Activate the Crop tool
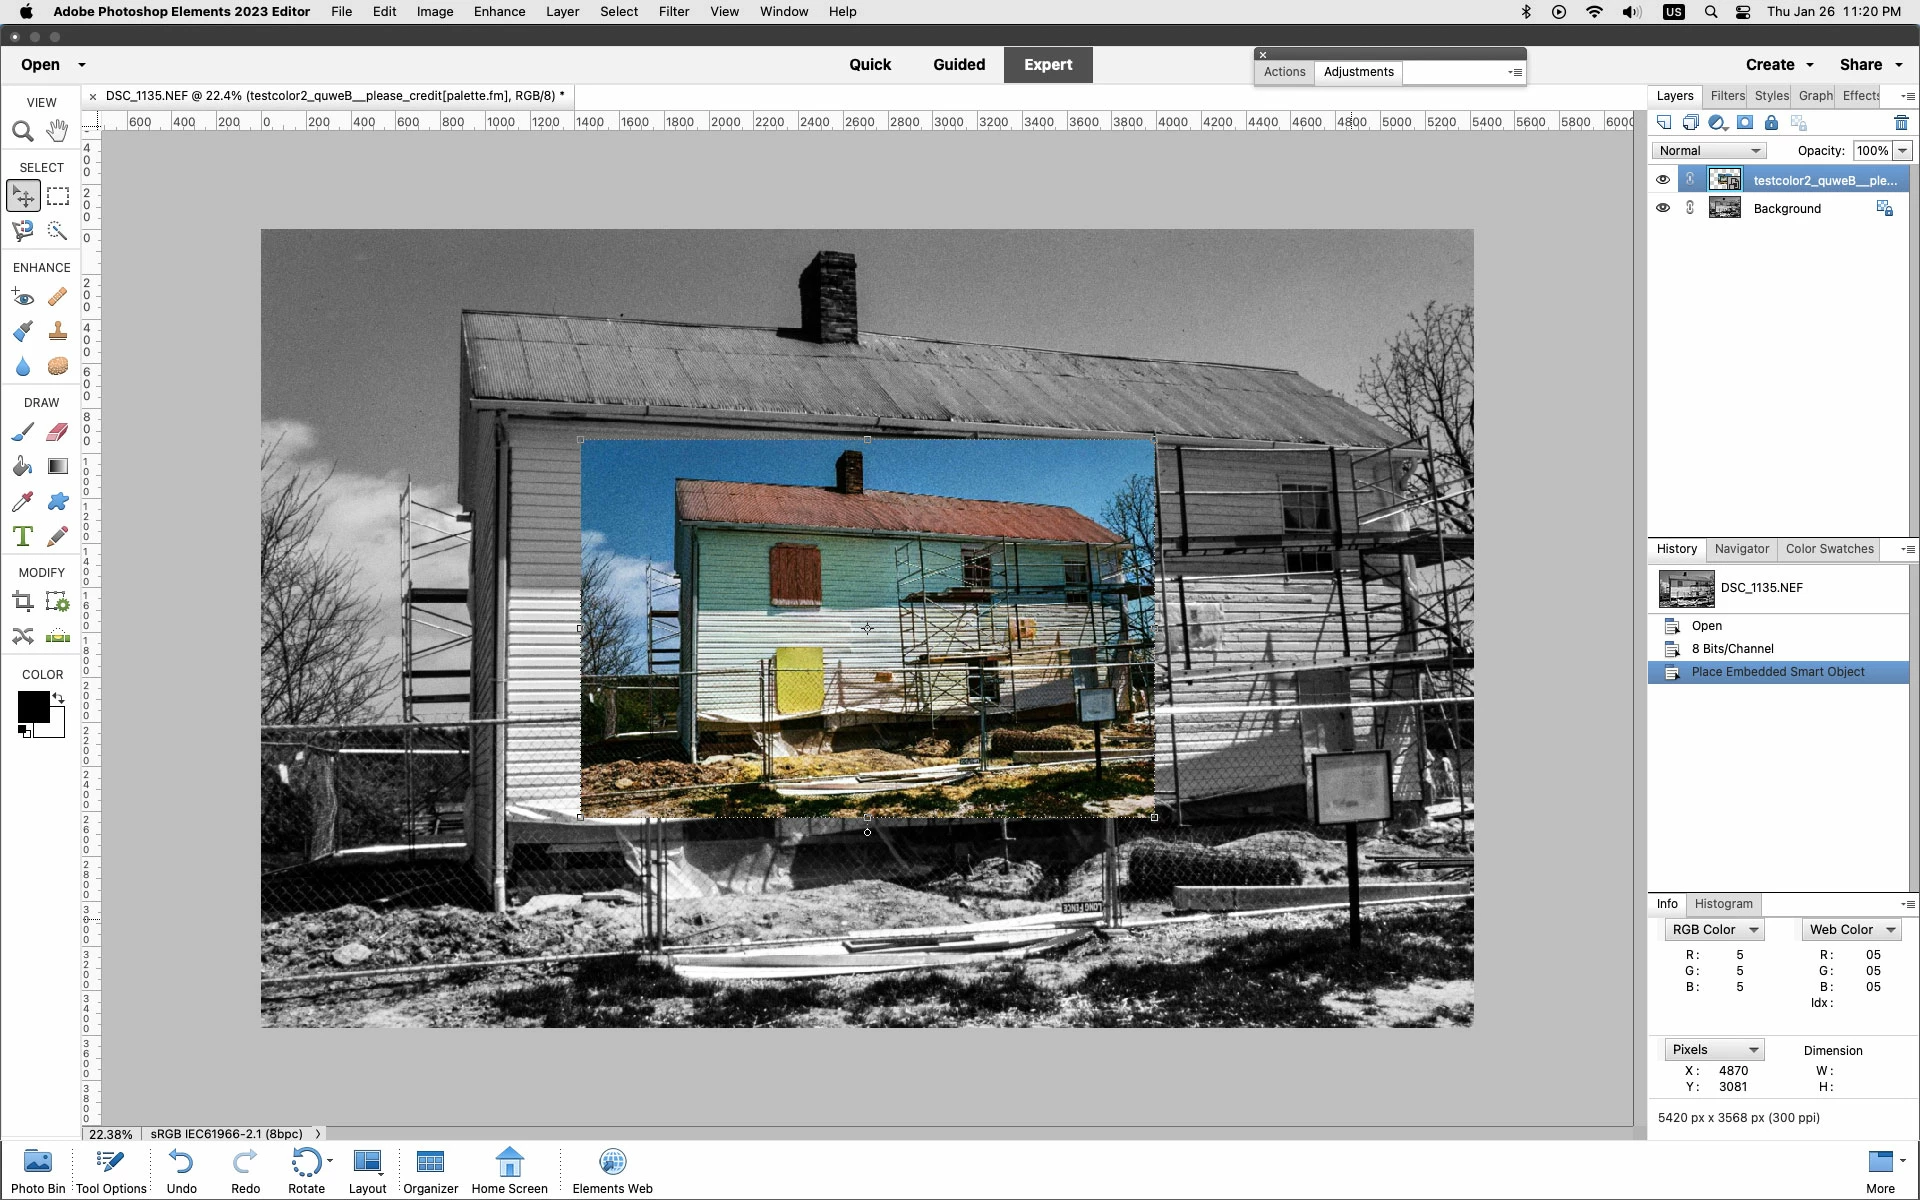Image resolution: width=1920 pixels, height=1200 pixels. (22, 602)
